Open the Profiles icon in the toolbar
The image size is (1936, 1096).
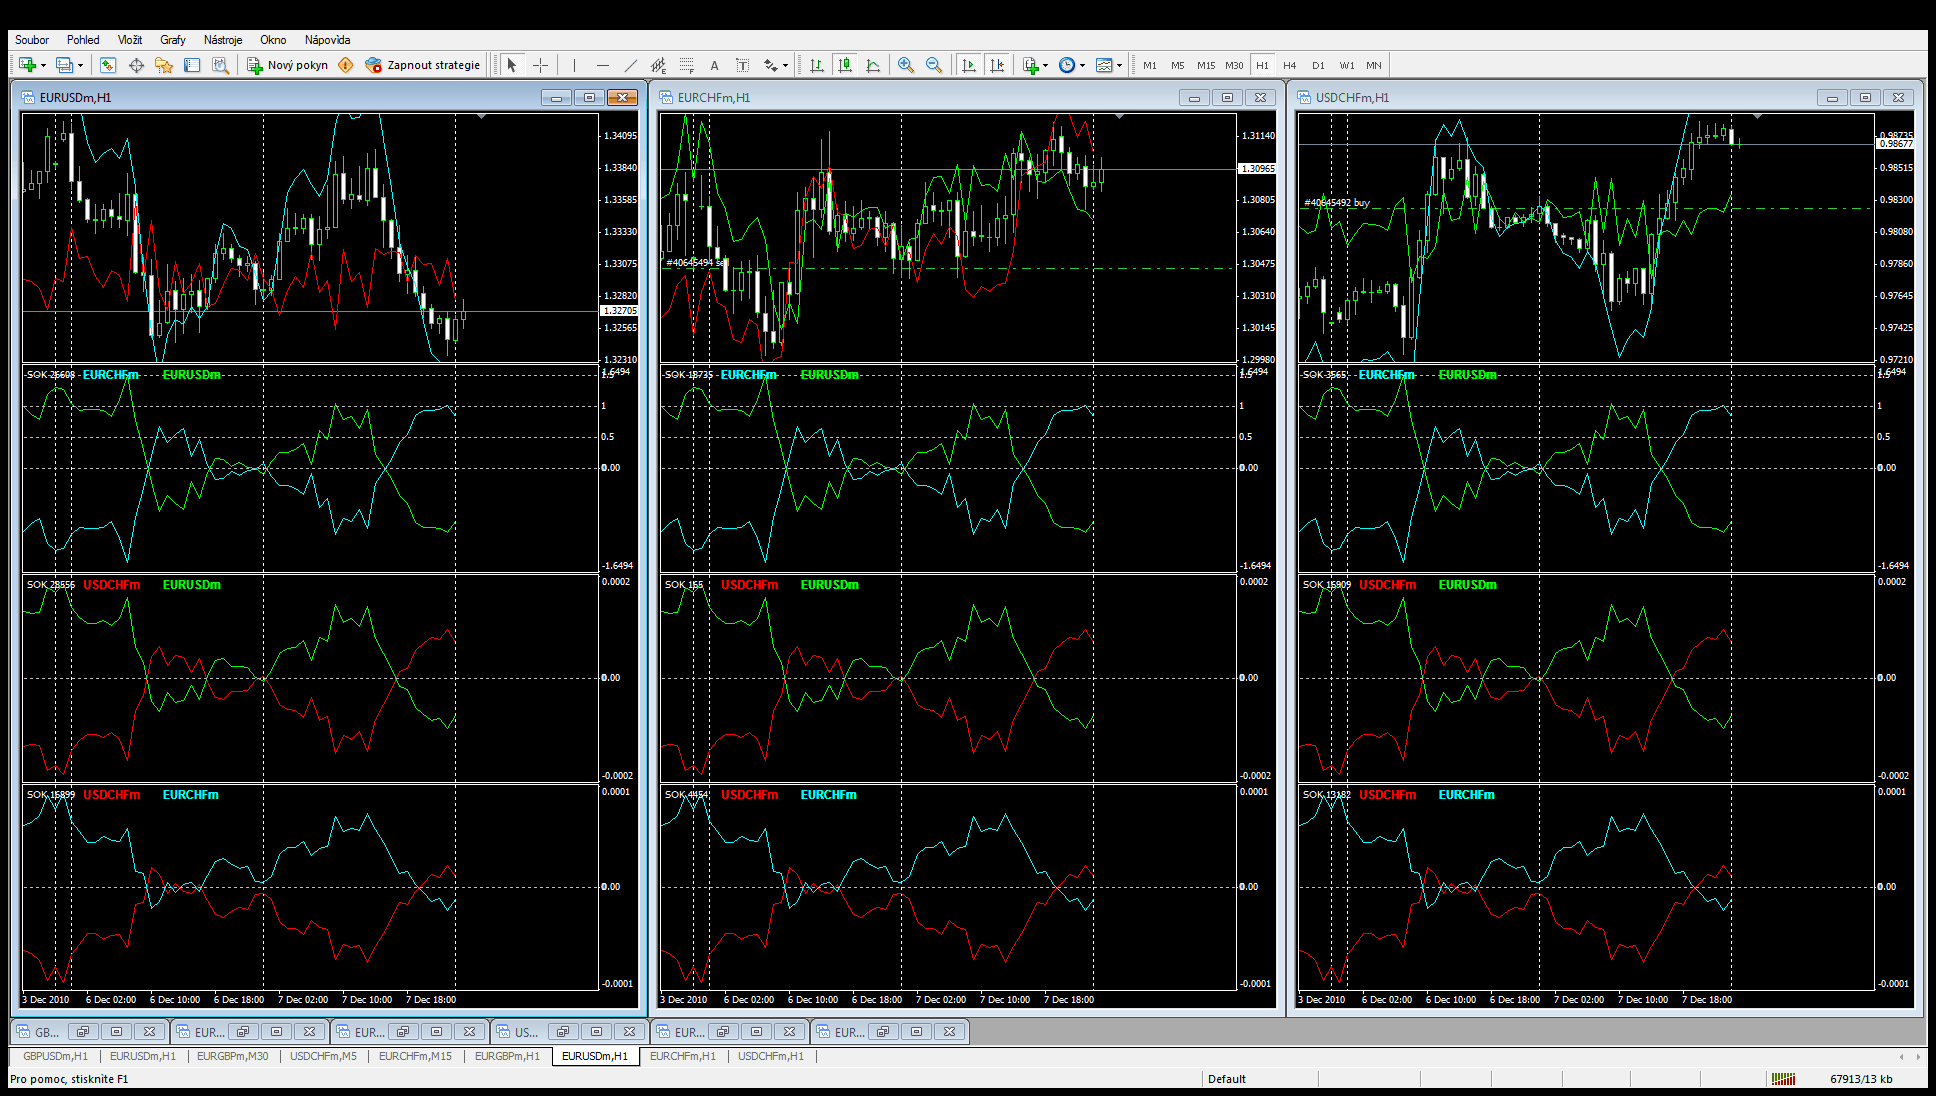(x=65, y=65)
